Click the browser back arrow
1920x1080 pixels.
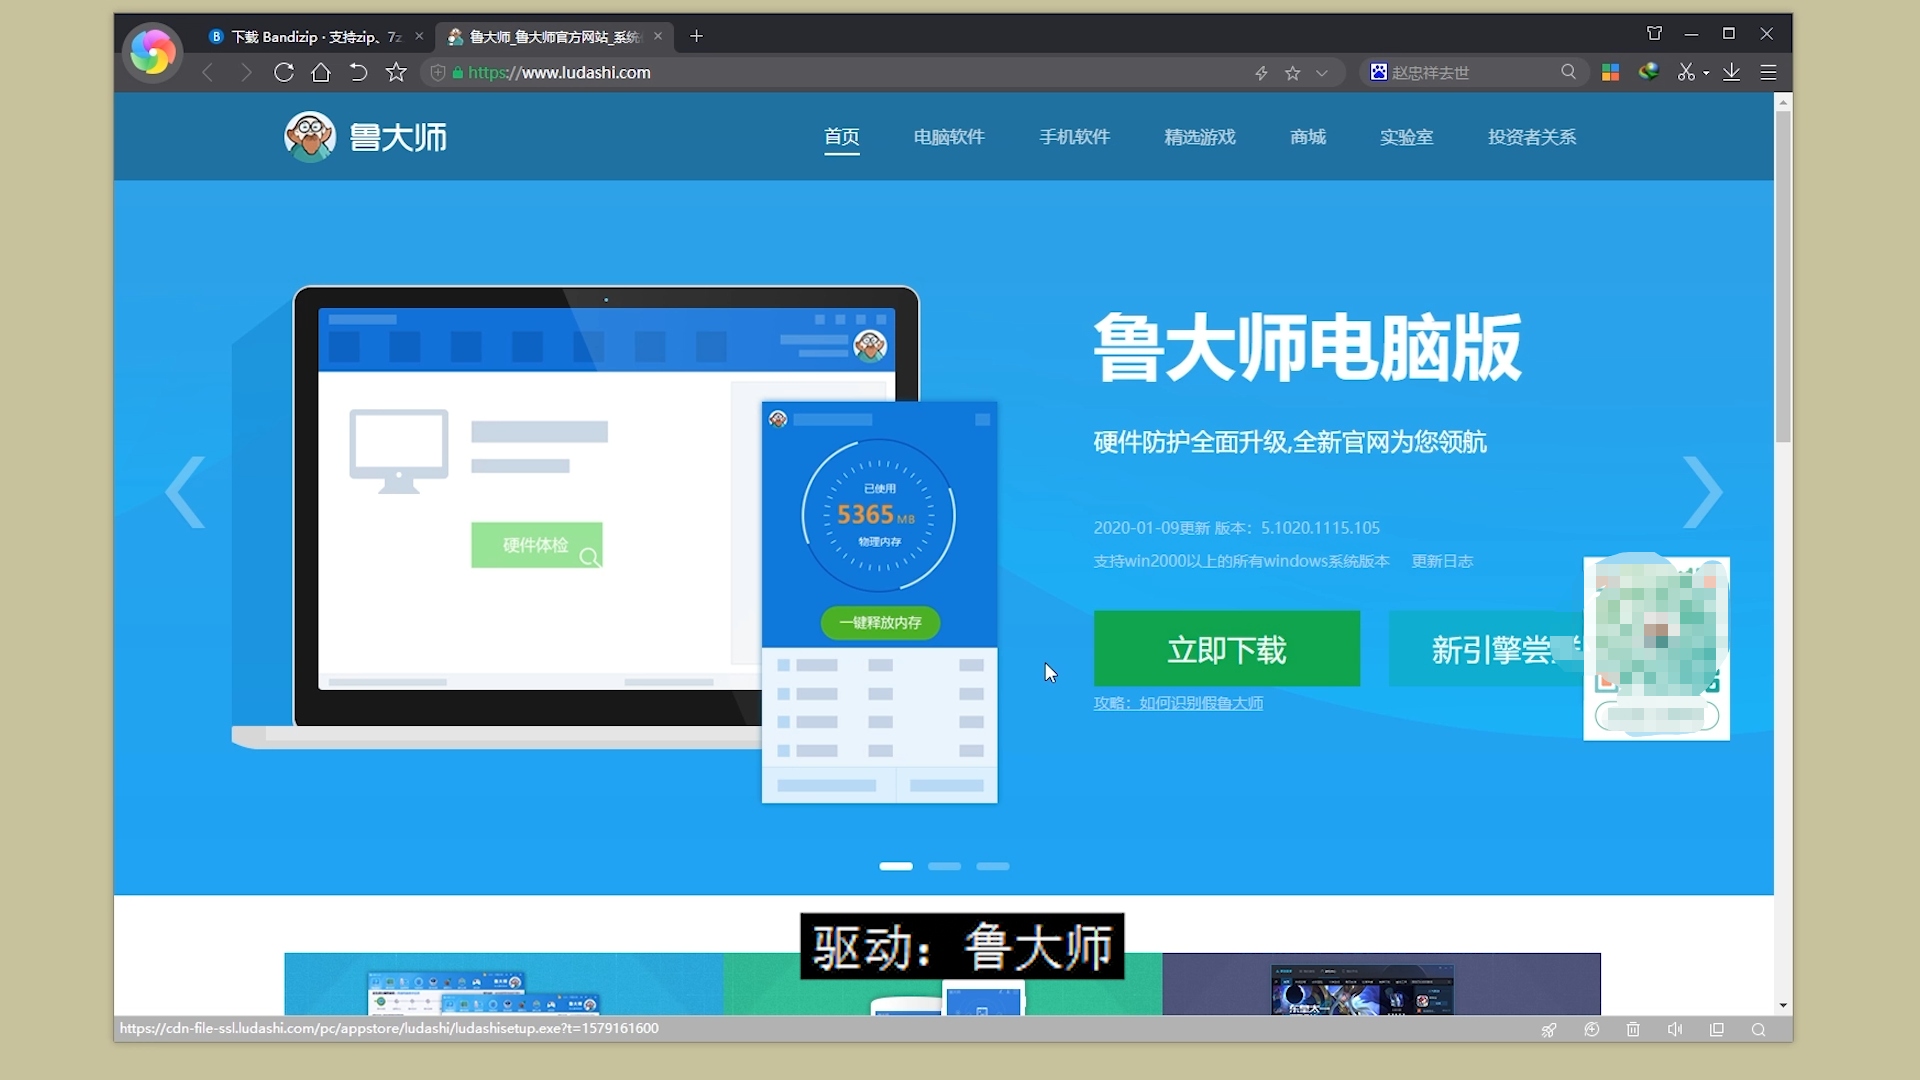pyautogui.click(x=207, y=72)
